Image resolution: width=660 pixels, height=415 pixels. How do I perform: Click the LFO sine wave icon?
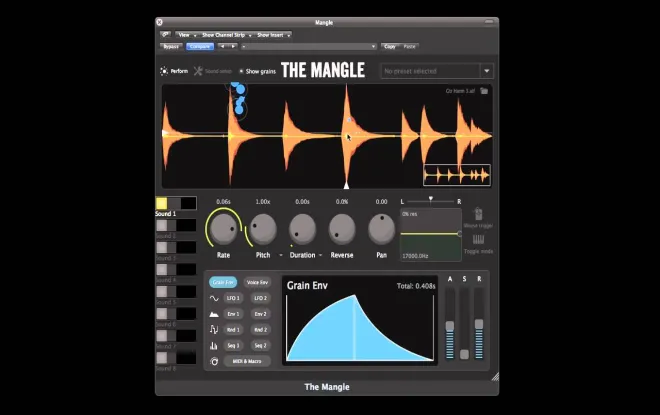pyautogui.click(x=214, y=298)
